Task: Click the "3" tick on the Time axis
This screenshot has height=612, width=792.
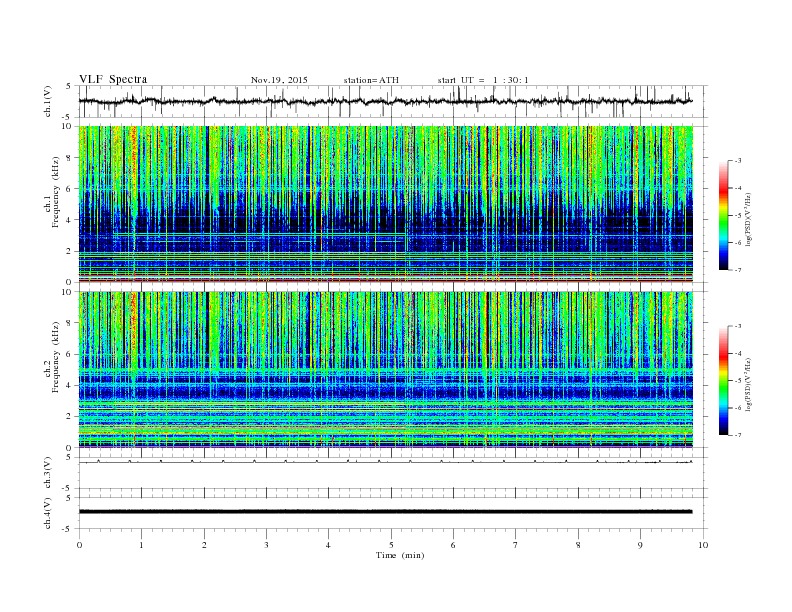Action: tap(266, 545)
